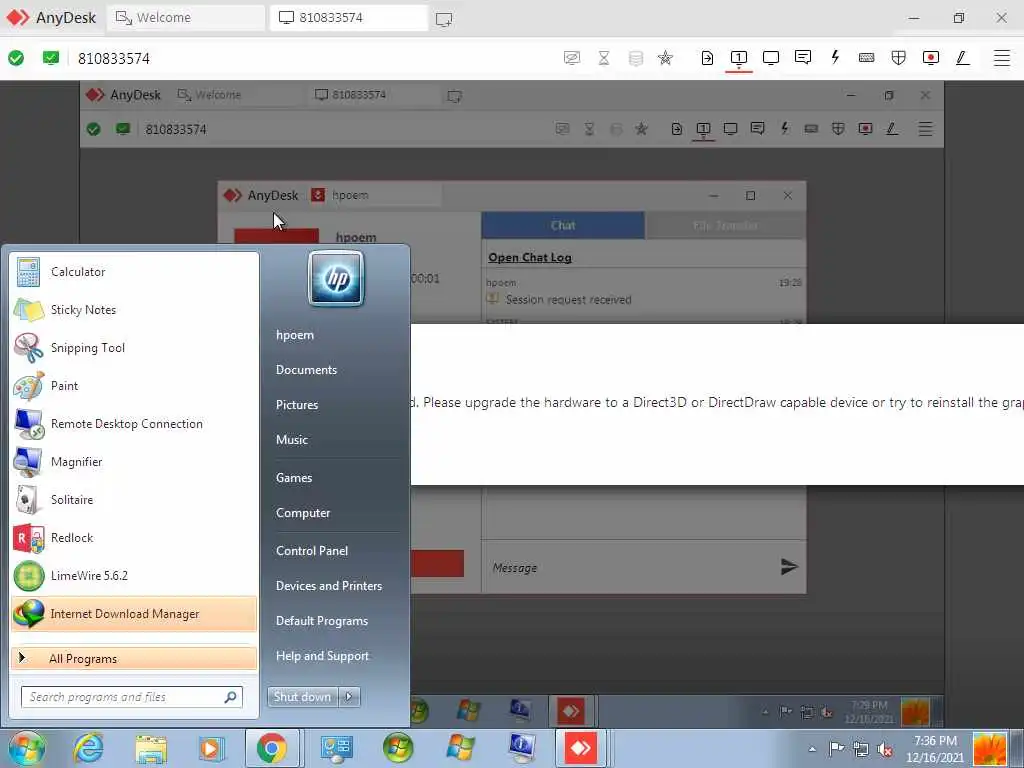Click the Chat tab in the hpoem AnyDesk window

(563, 225)
